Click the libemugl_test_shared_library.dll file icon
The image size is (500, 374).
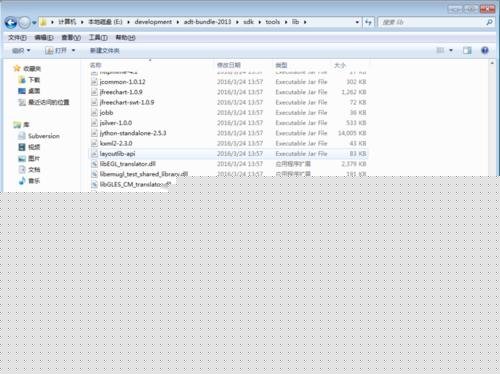(x=94, y=174)
